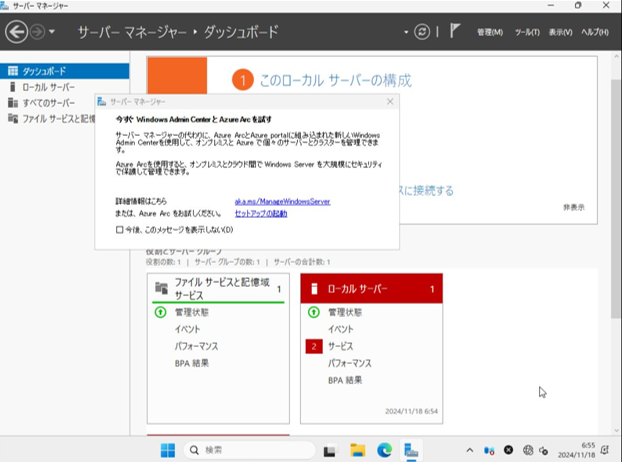622x462 pixels.
Task: Open Task View from the taskbar
Action: tap(329, 450)
